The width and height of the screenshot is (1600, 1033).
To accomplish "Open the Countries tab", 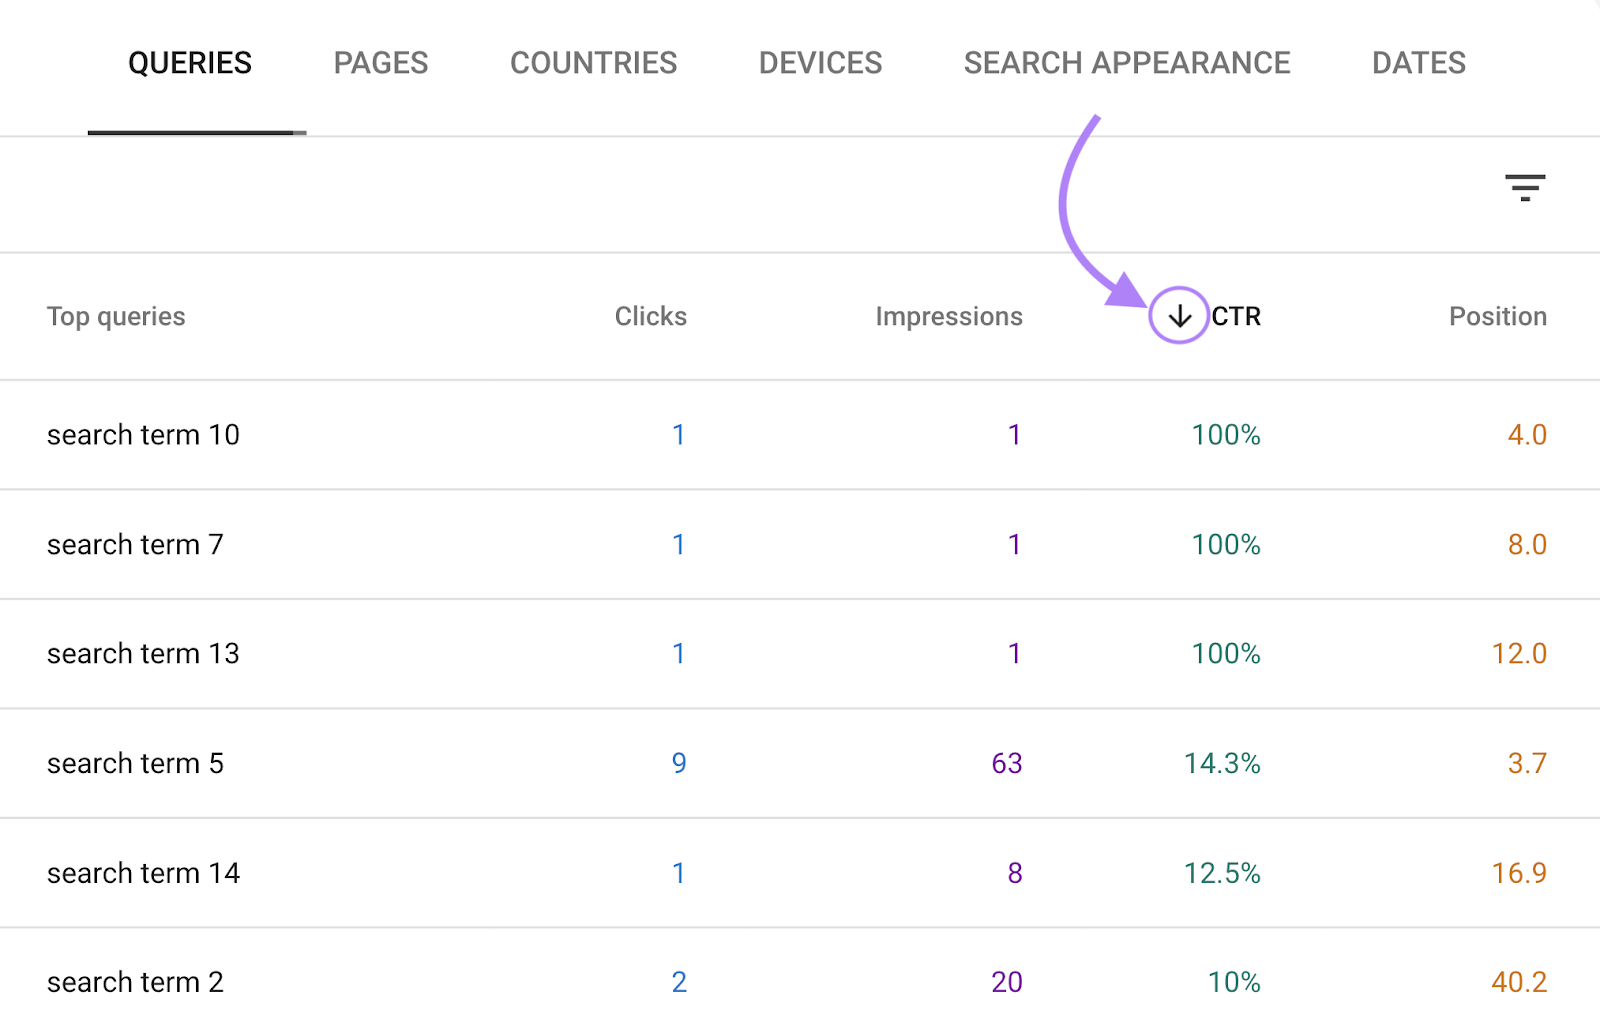I will coord(593,63).
